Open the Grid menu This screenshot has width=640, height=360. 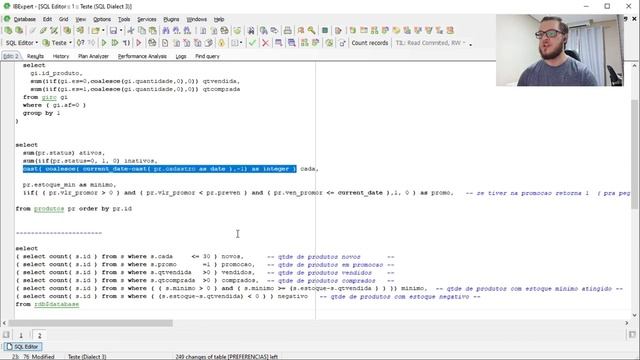pos(63,19)
